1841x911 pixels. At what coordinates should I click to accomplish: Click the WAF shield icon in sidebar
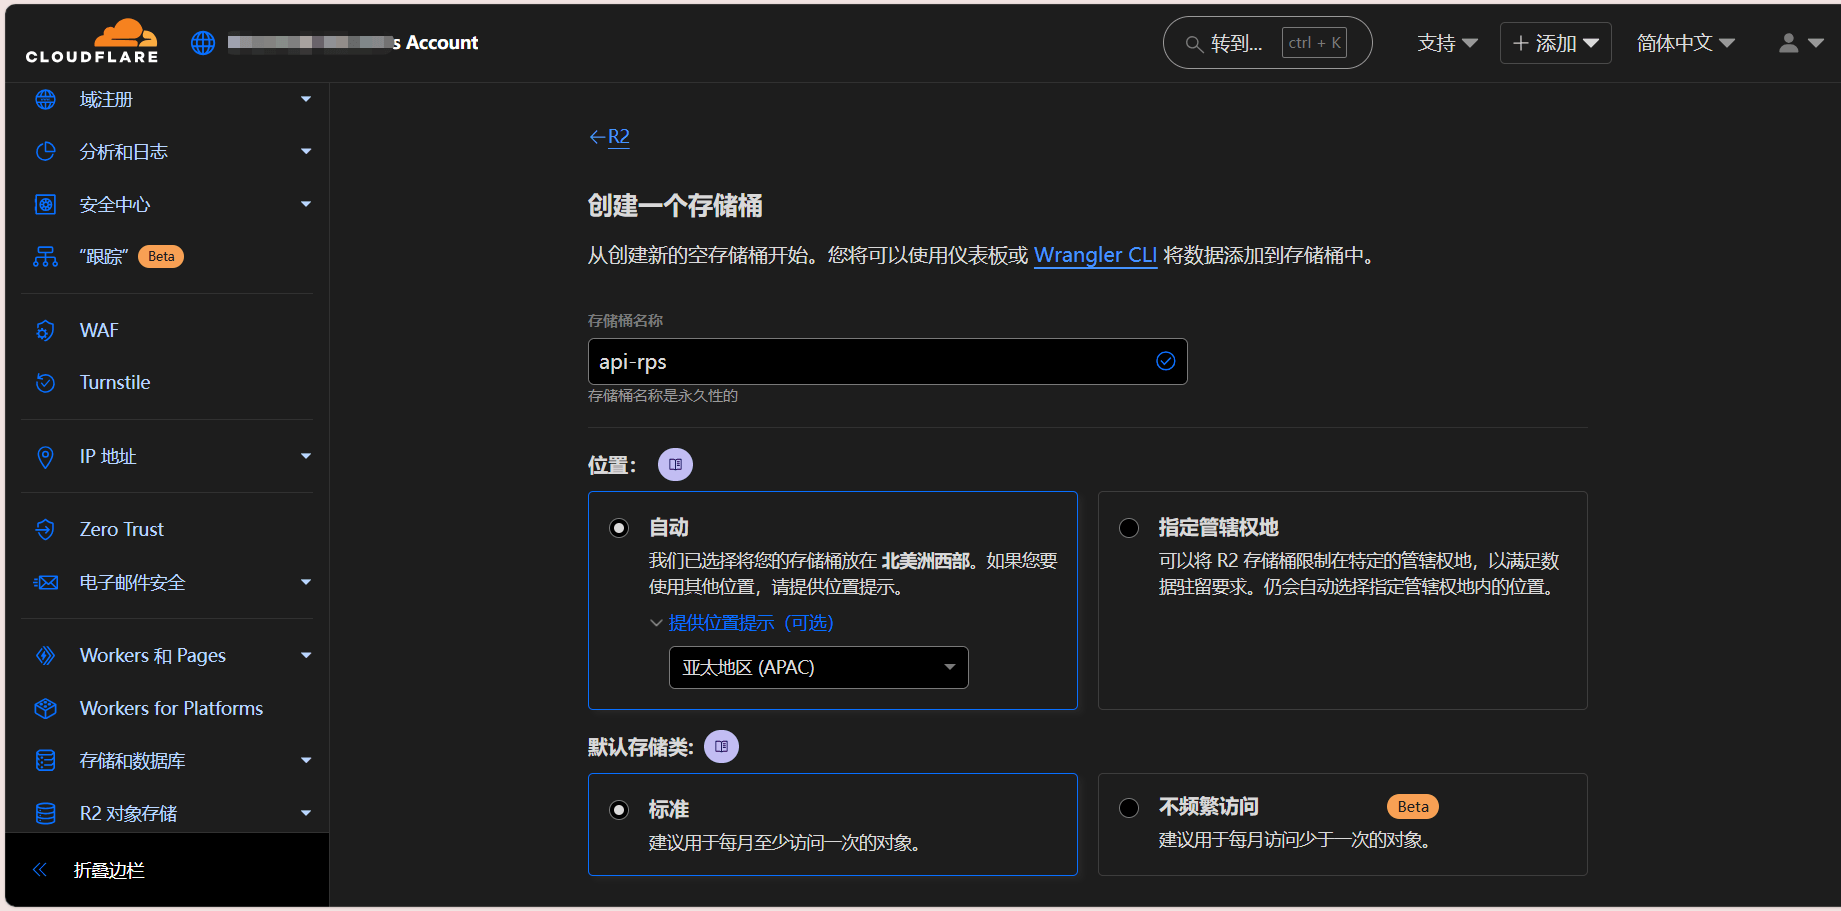45,330
